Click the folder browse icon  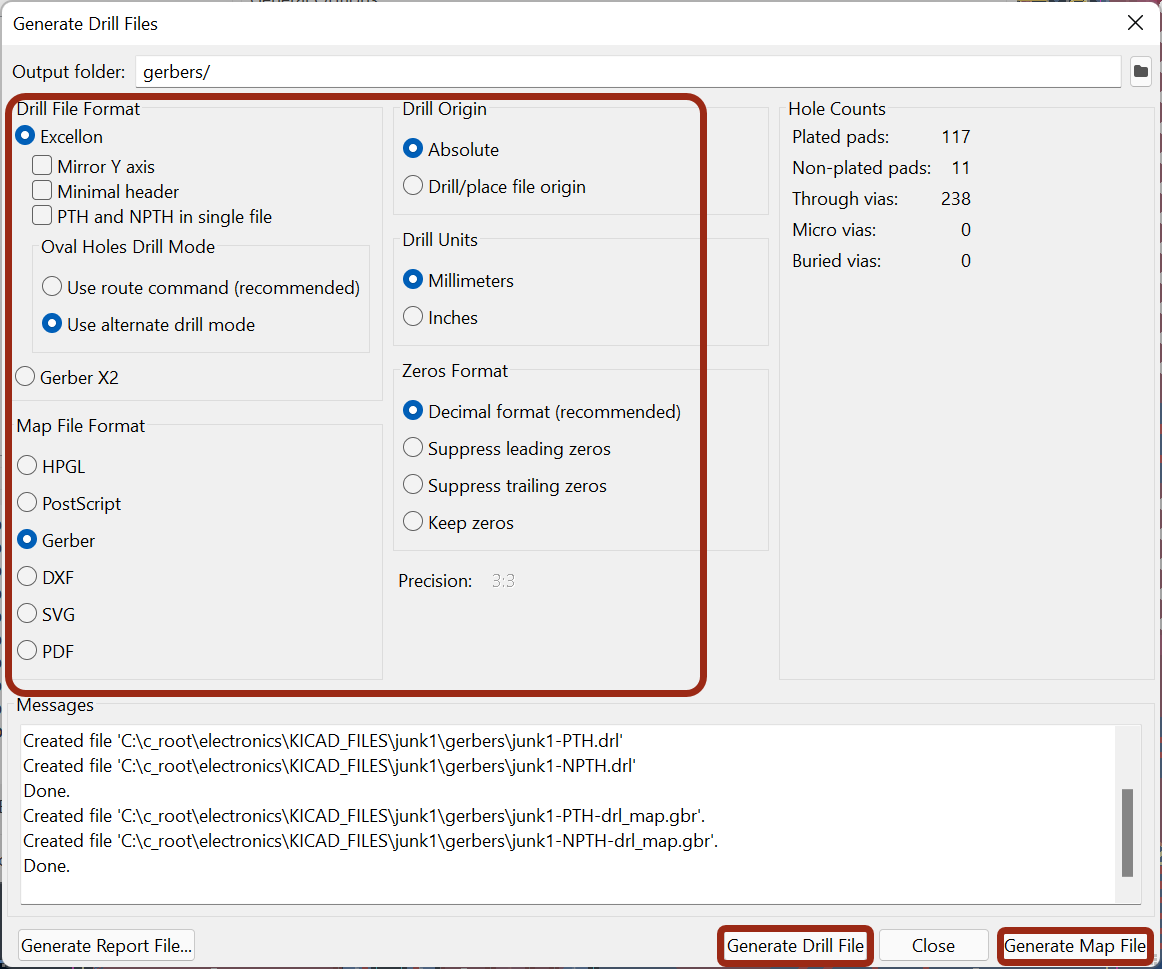[x=1140, y=72]
